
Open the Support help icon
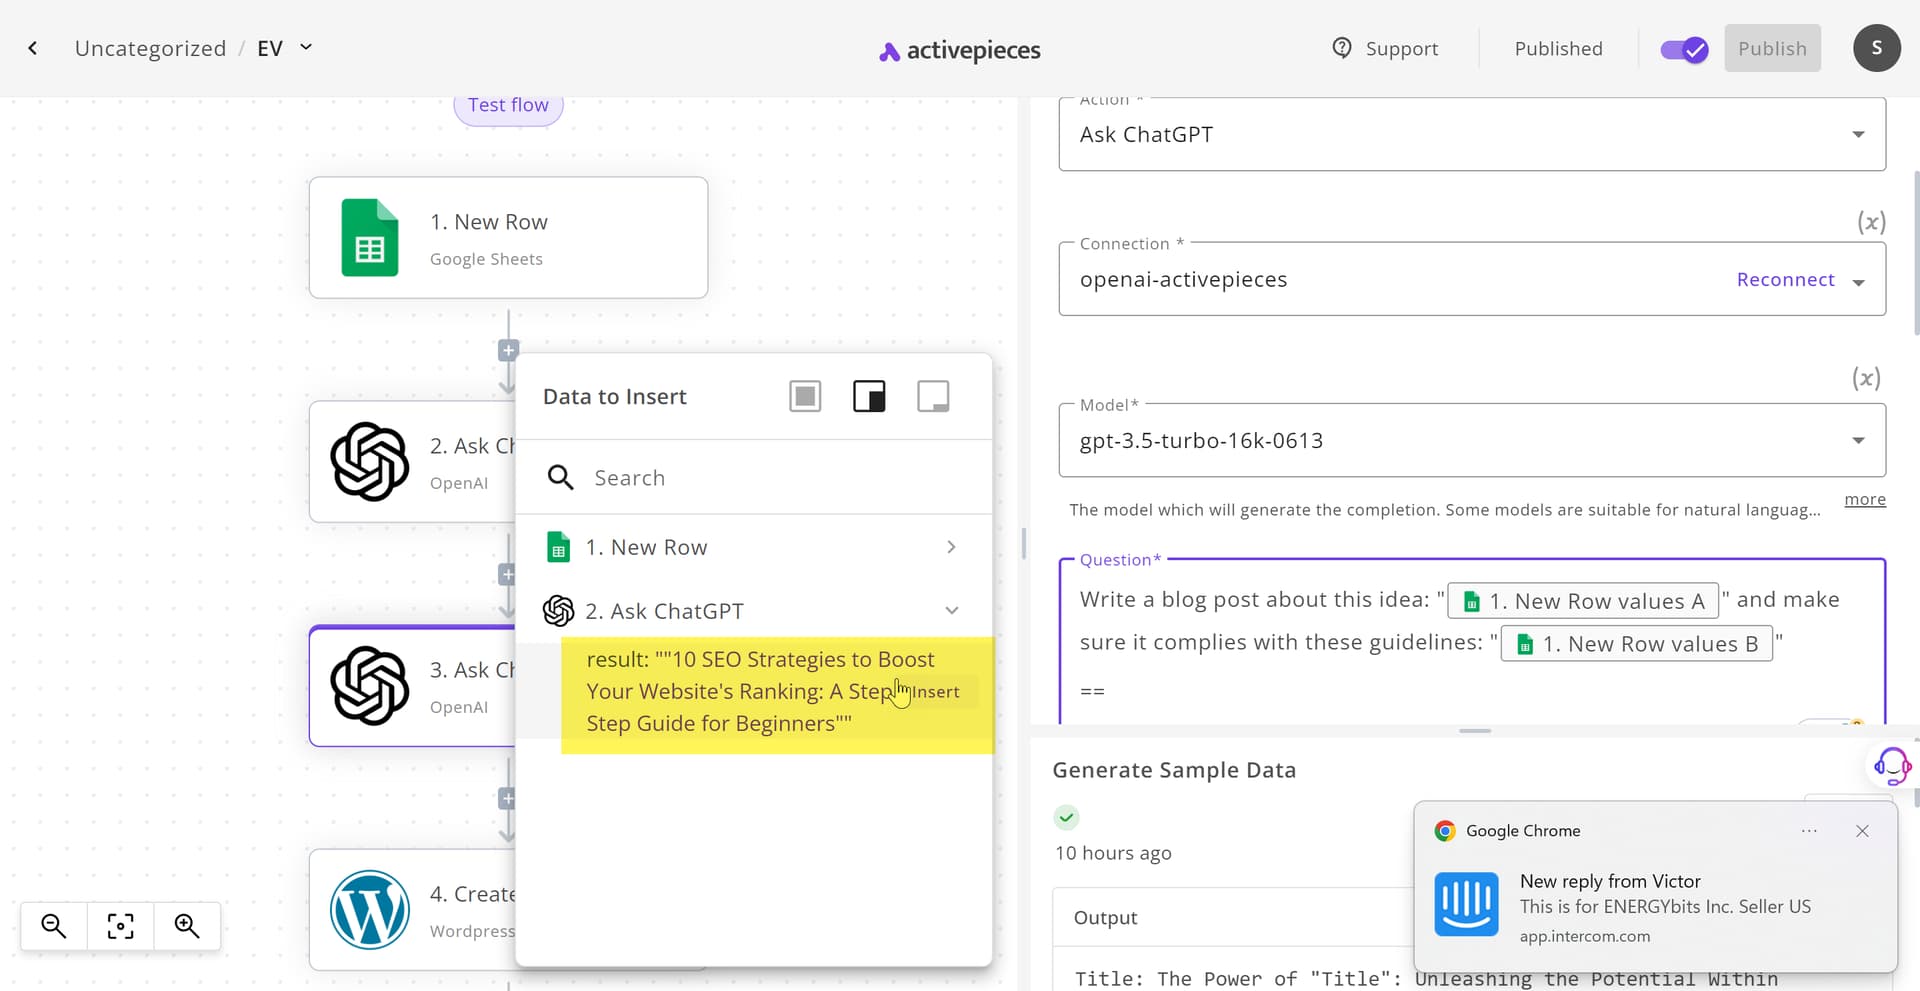click(1342, 48)
